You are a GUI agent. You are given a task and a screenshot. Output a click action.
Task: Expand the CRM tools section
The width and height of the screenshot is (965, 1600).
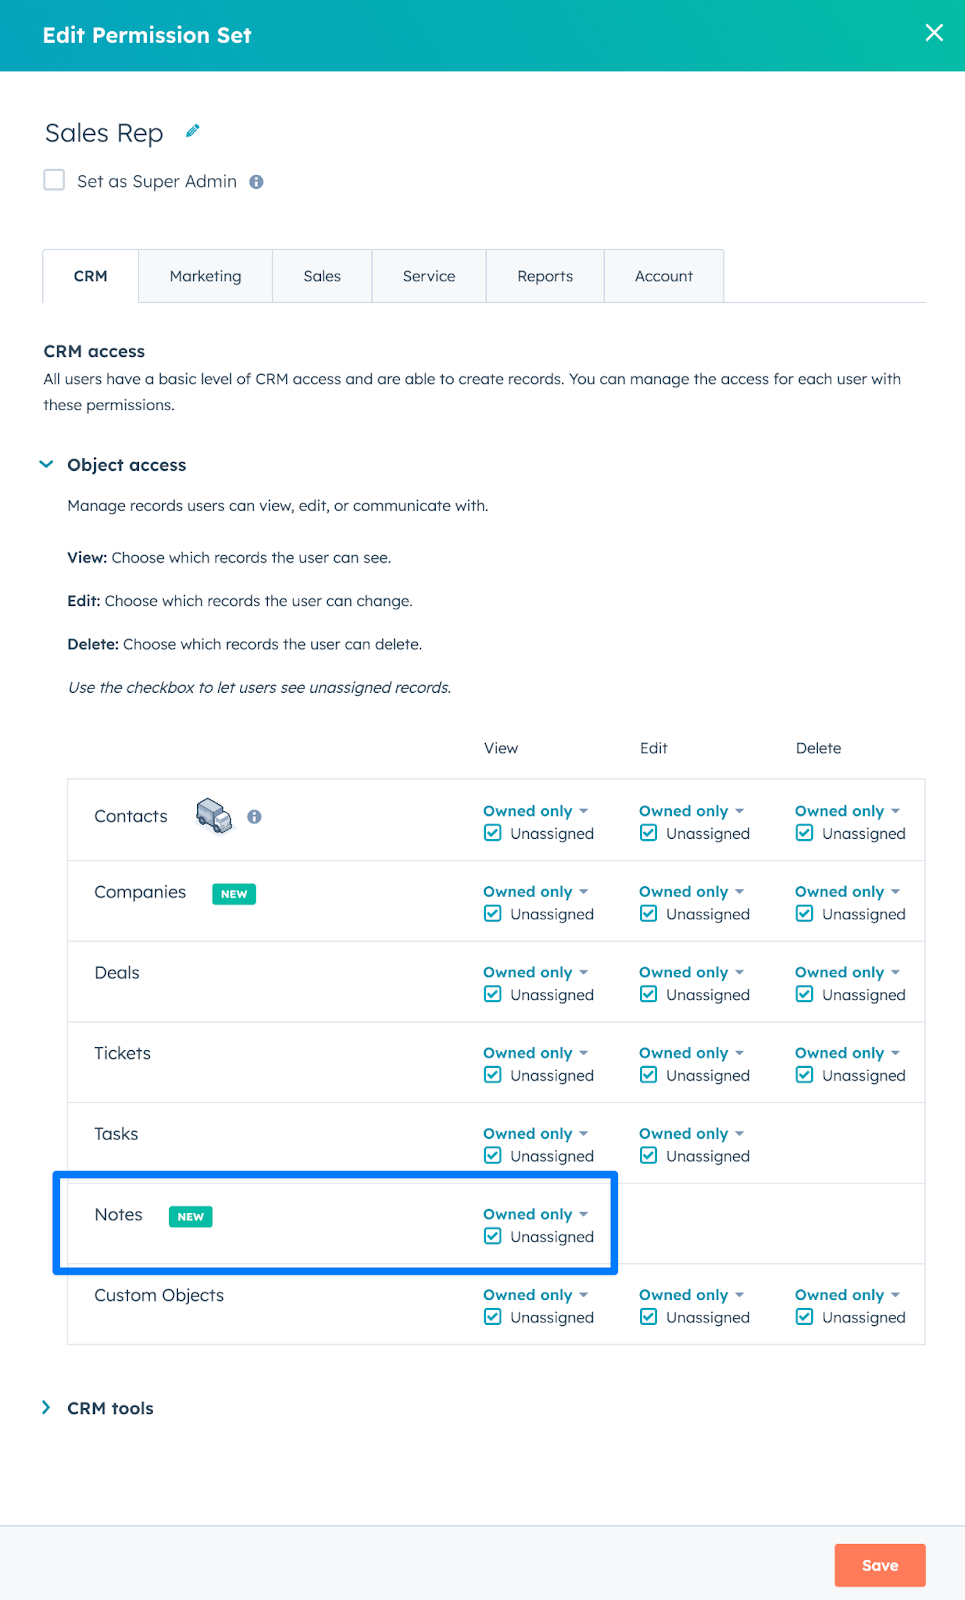click(x=47, y=1408)
